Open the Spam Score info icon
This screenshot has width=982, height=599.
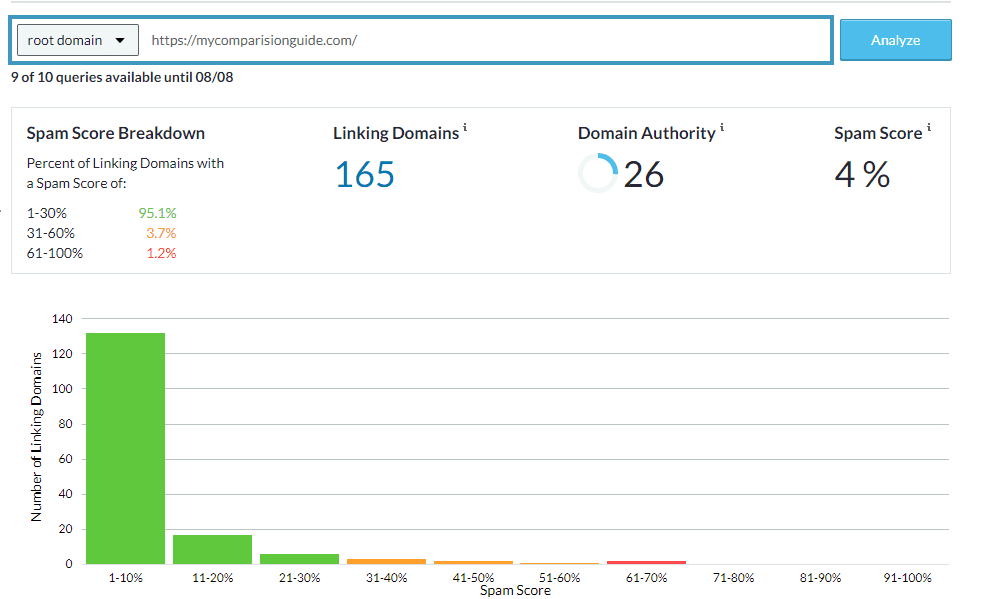tap(929, 127)
